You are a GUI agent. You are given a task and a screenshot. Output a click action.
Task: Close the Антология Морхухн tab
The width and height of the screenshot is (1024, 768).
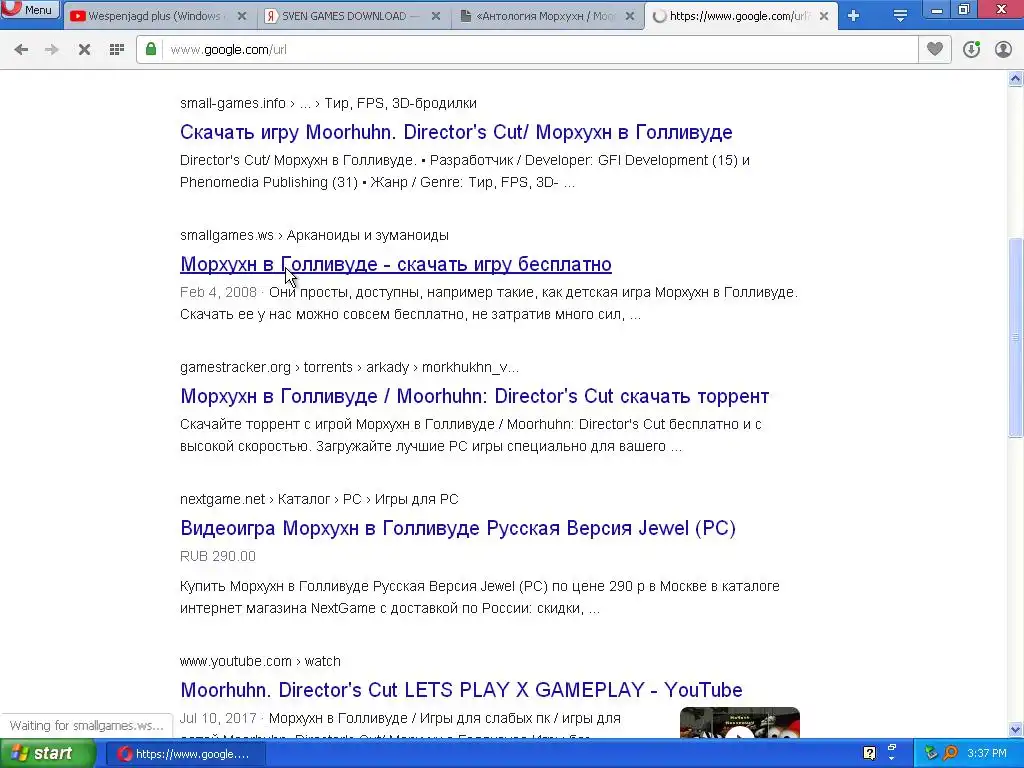(630, 16)
